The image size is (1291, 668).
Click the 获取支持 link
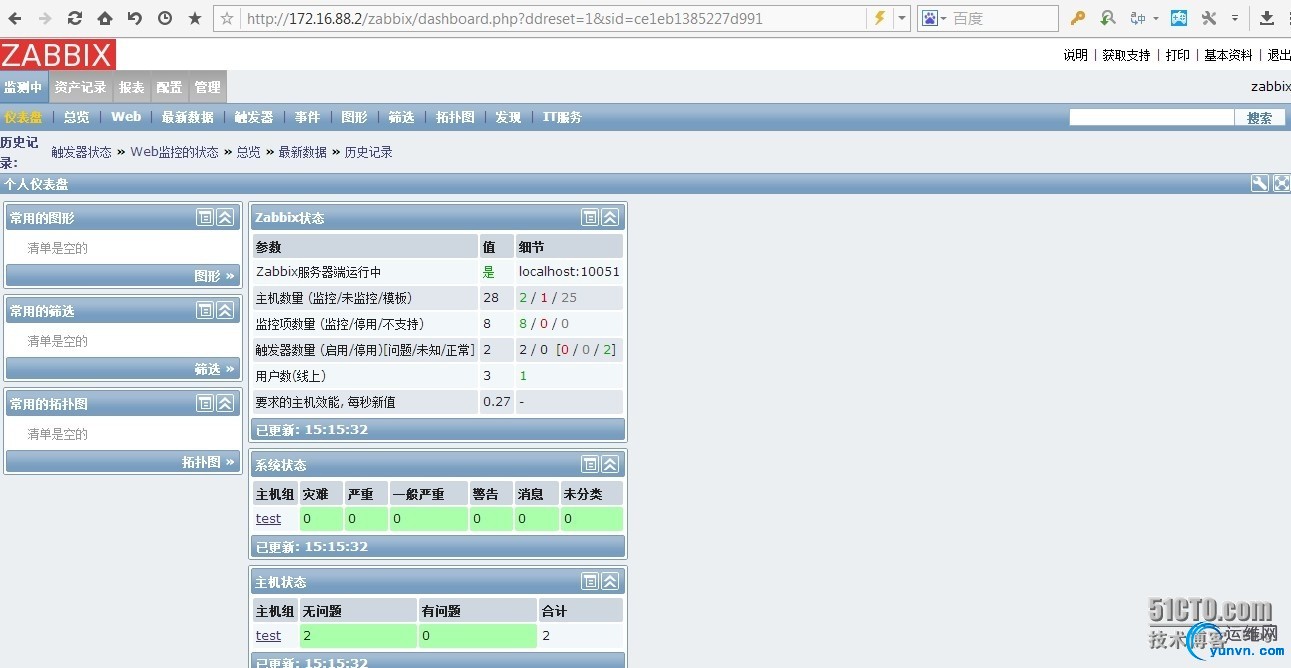click(1126, 55)
